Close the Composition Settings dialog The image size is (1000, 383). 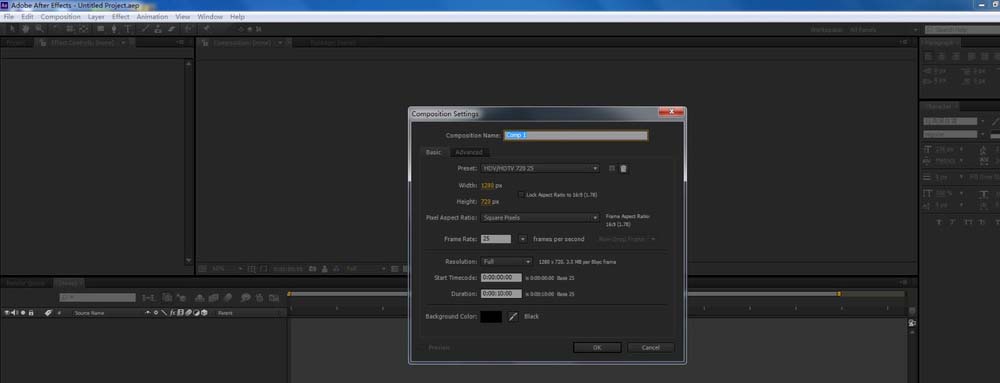click(671, 113)
